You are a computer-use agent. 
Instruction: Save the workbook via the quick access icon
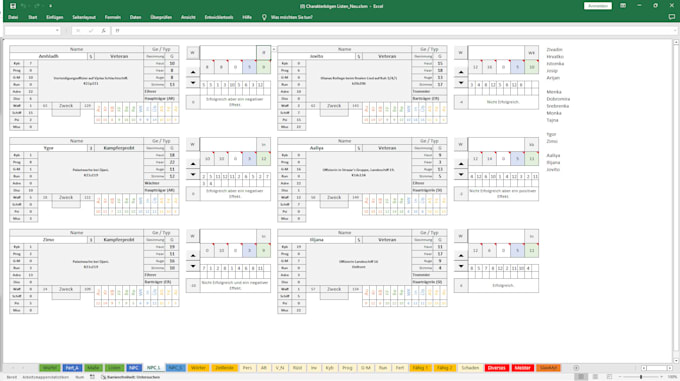pyautogui.click(x=13, y=6)
